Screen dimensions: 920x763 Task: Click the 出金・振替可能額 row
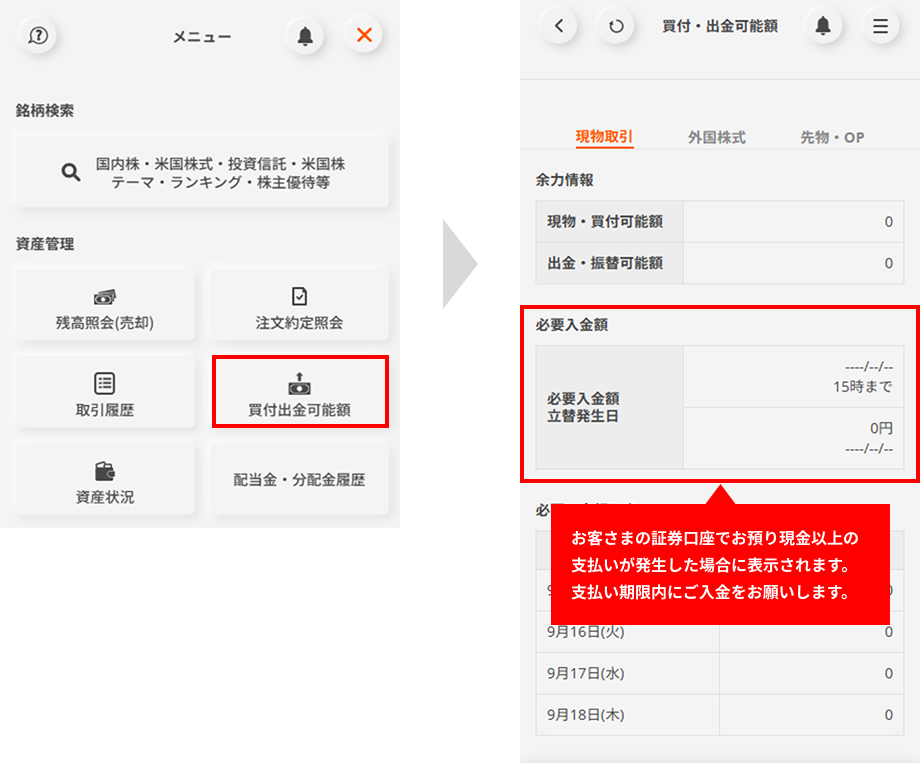click(x=719, y=264)
